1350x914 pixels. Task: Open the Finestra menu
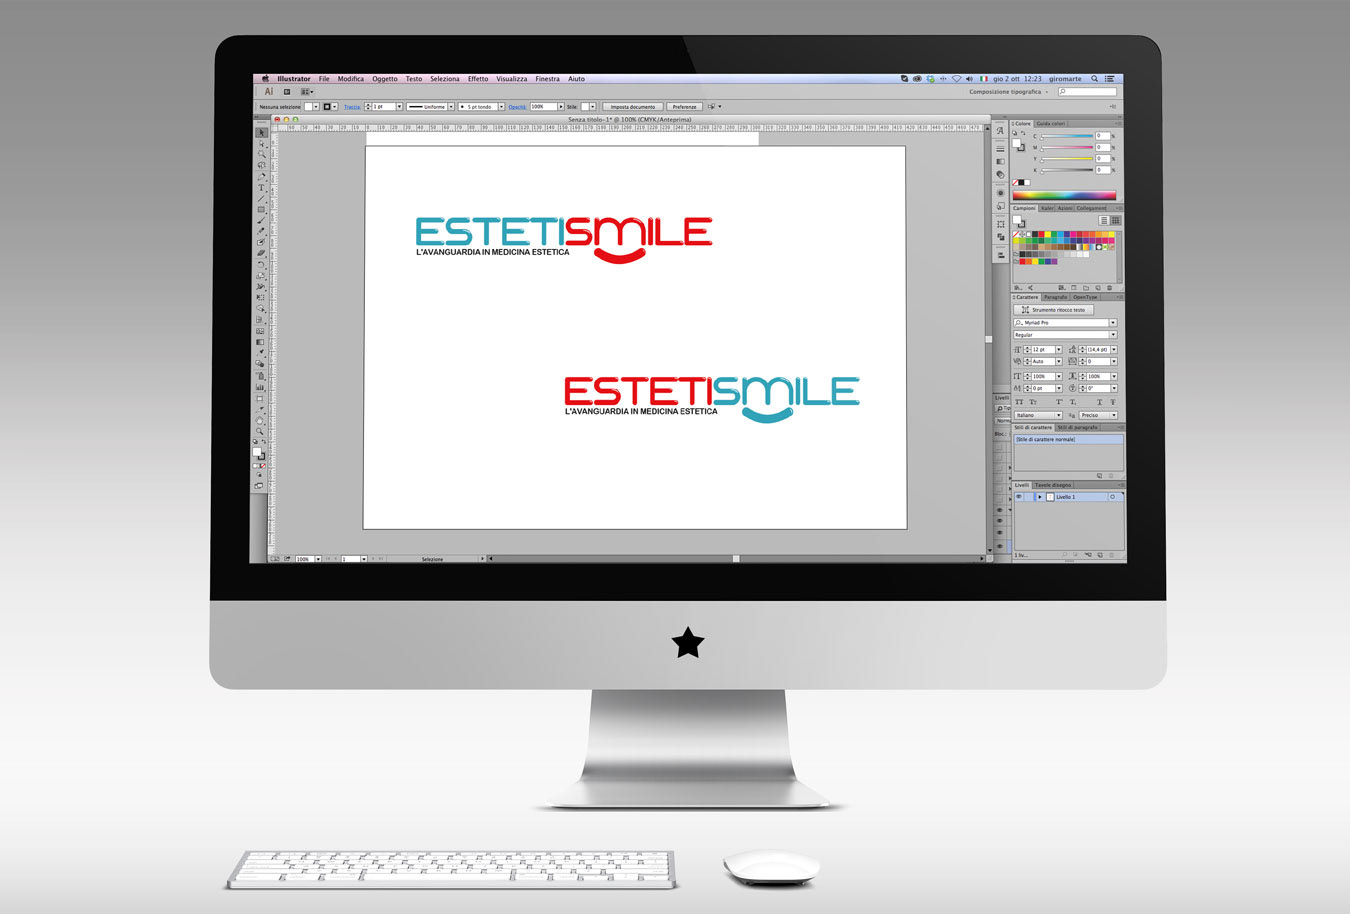point(548,79)
